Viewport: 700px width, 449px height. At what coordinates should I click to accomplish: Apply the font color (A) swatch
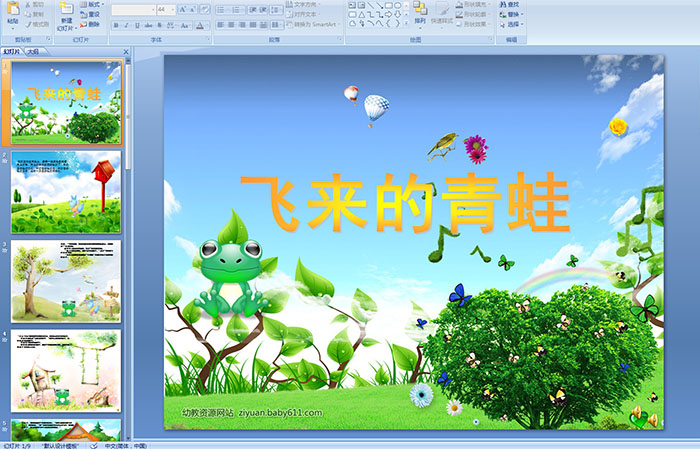coord(200,25)
